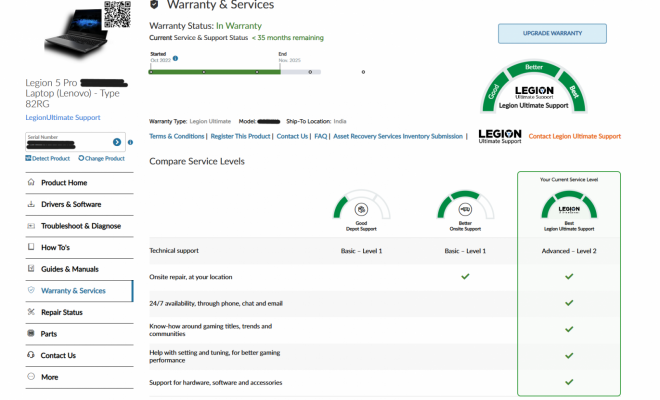The image size is (660, 400).
Task: Open Contact Us in the sidebar
Action: [79, 355]
